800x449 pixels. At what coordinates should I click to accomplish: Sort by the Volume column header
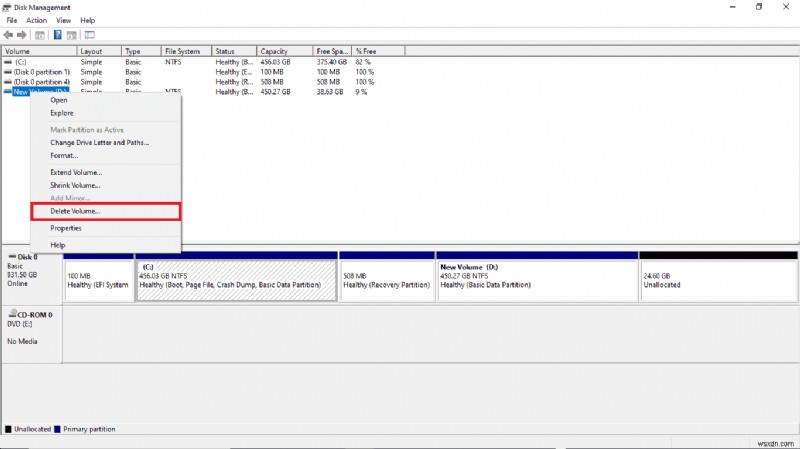click(x=39, y=51)
